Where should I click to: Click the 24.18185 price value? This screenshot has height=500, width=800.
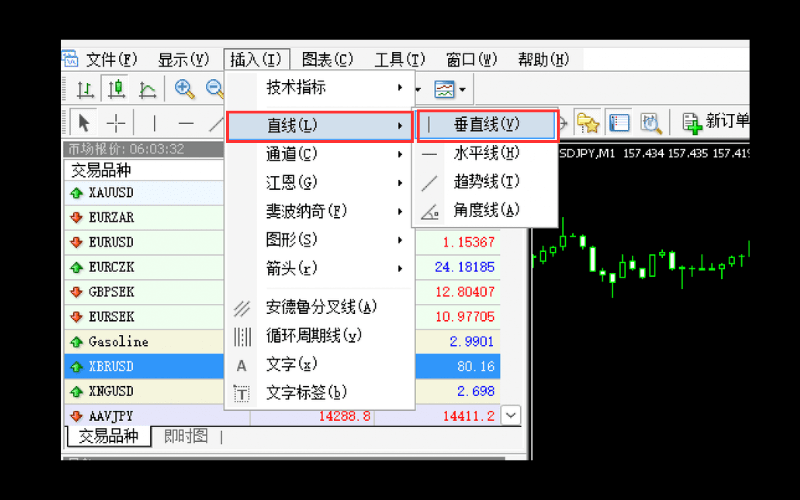464,267
